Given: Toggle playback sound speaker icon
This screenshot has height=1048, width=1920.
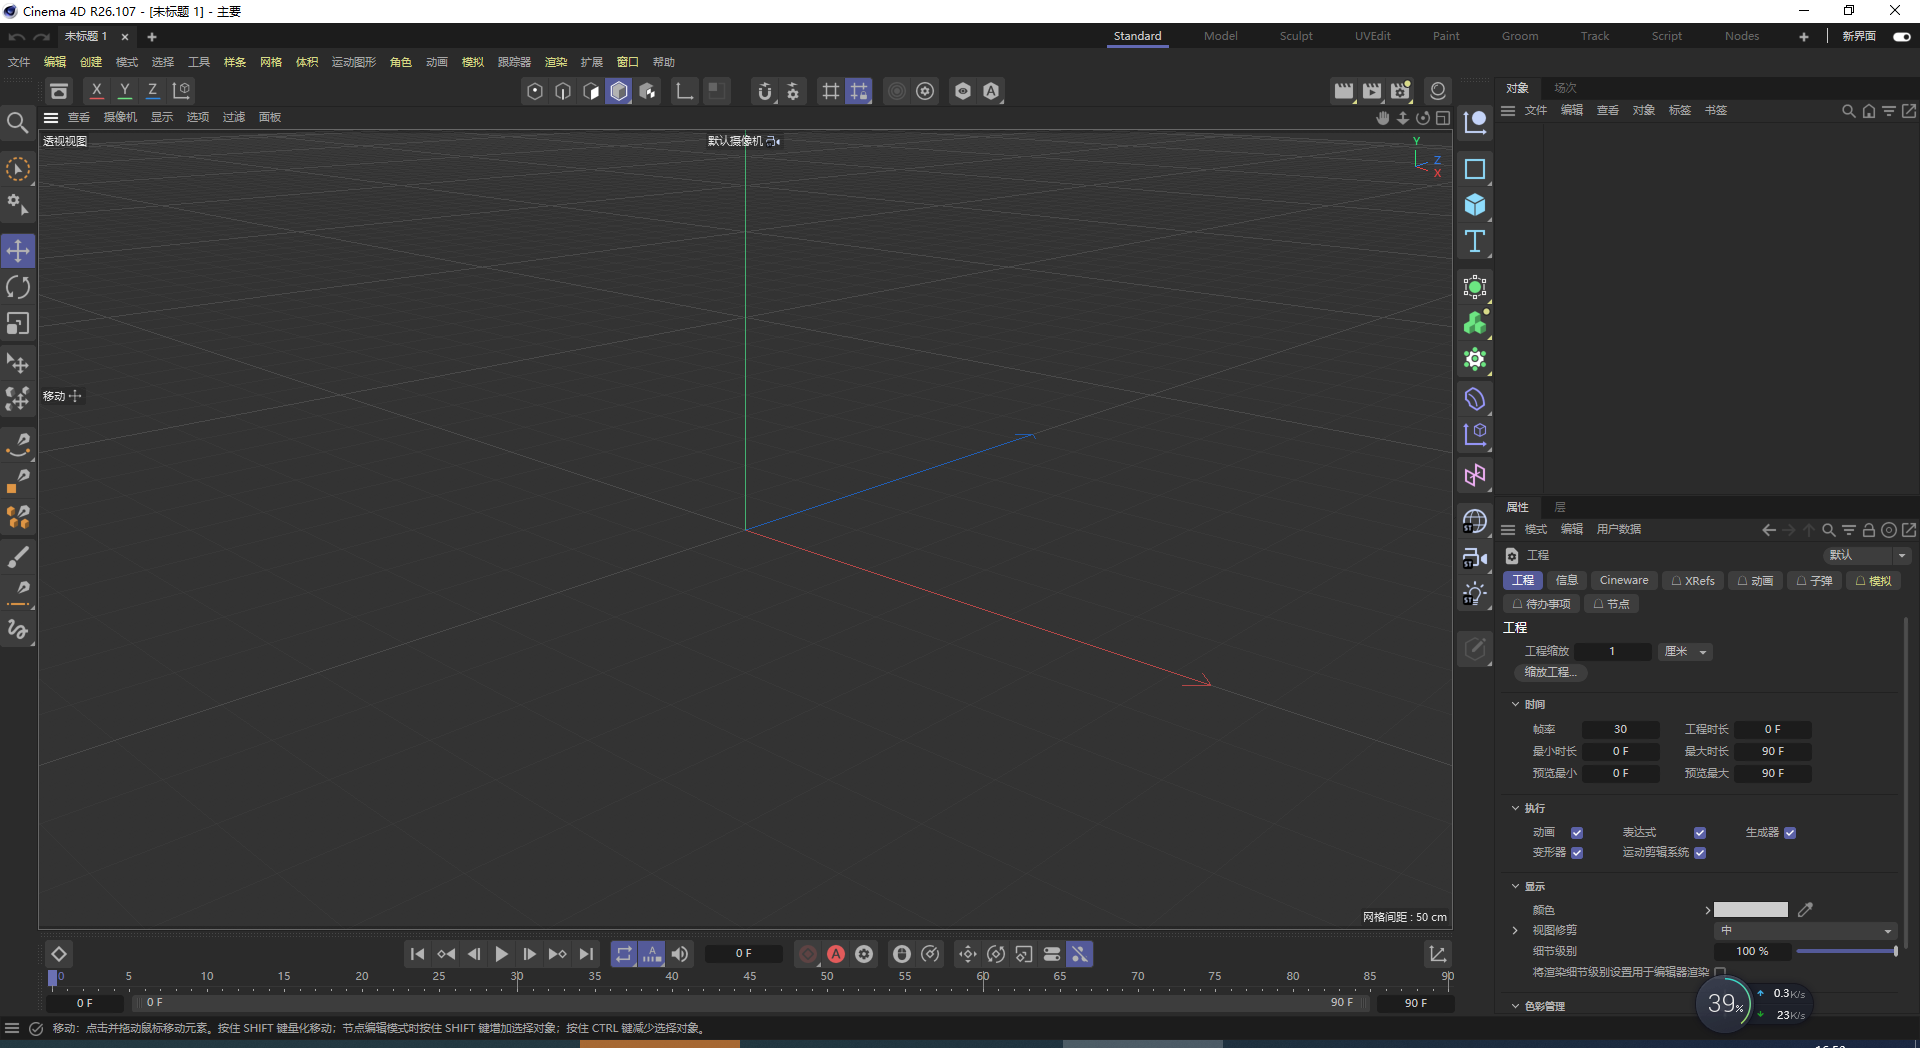Looking at the screenshot, I should click(x=680, y=954).
